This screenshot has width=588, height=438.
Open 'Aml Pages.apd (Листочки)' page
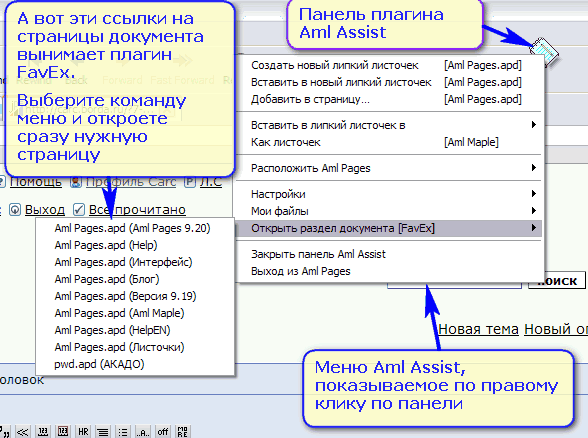coord(135,347)
